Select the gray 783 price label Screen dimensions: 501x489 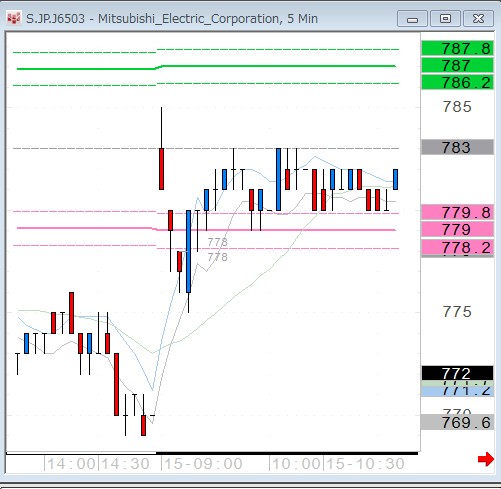pyautogui.click(x=457, y=147)
